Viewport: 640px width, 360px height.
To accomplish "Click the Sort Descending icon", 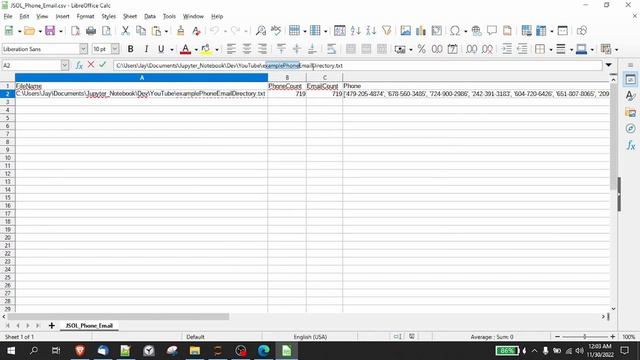I will point(371,31).
